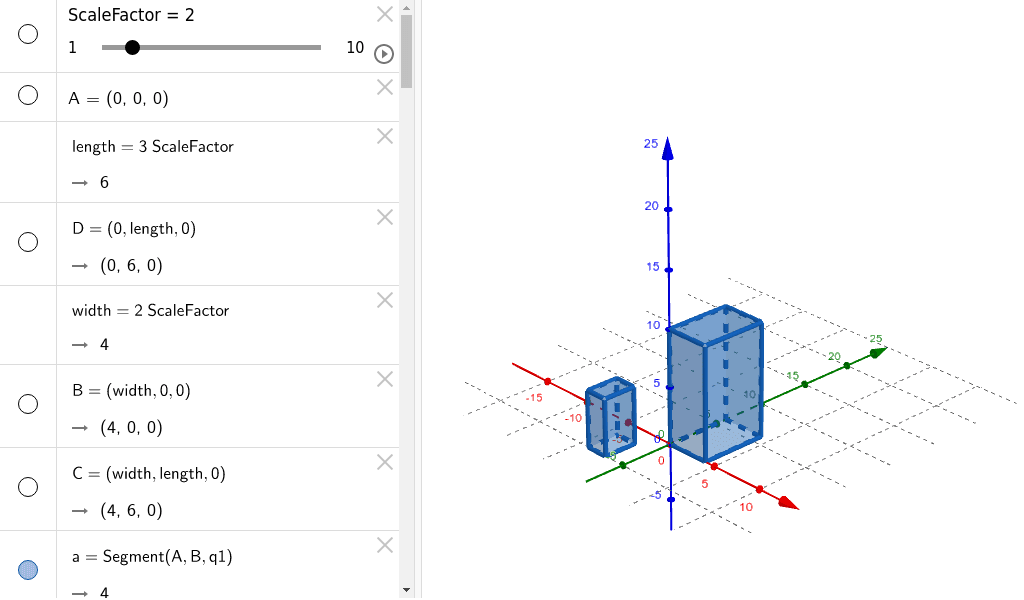Toggle point C's visibility circle
This screenshot has width=1024, height=600.
[x=27, y=487]
